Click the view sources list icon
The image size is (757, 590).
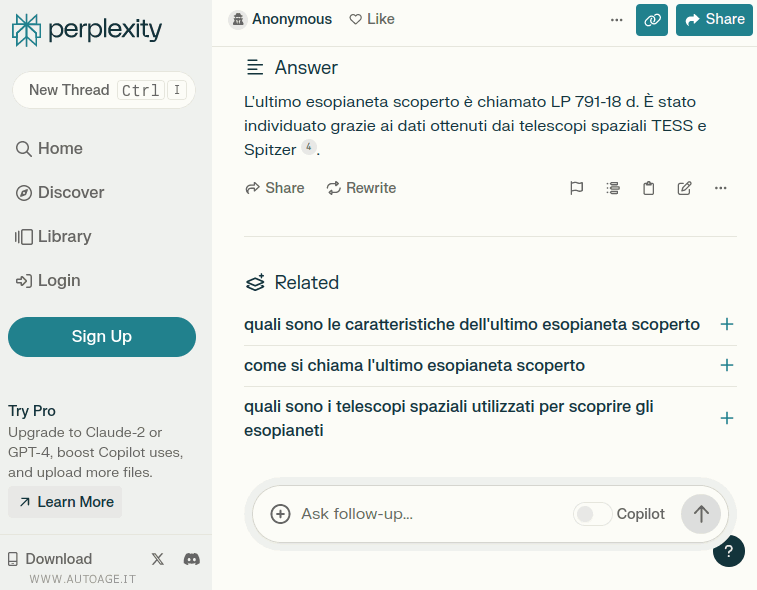point(613,188)
